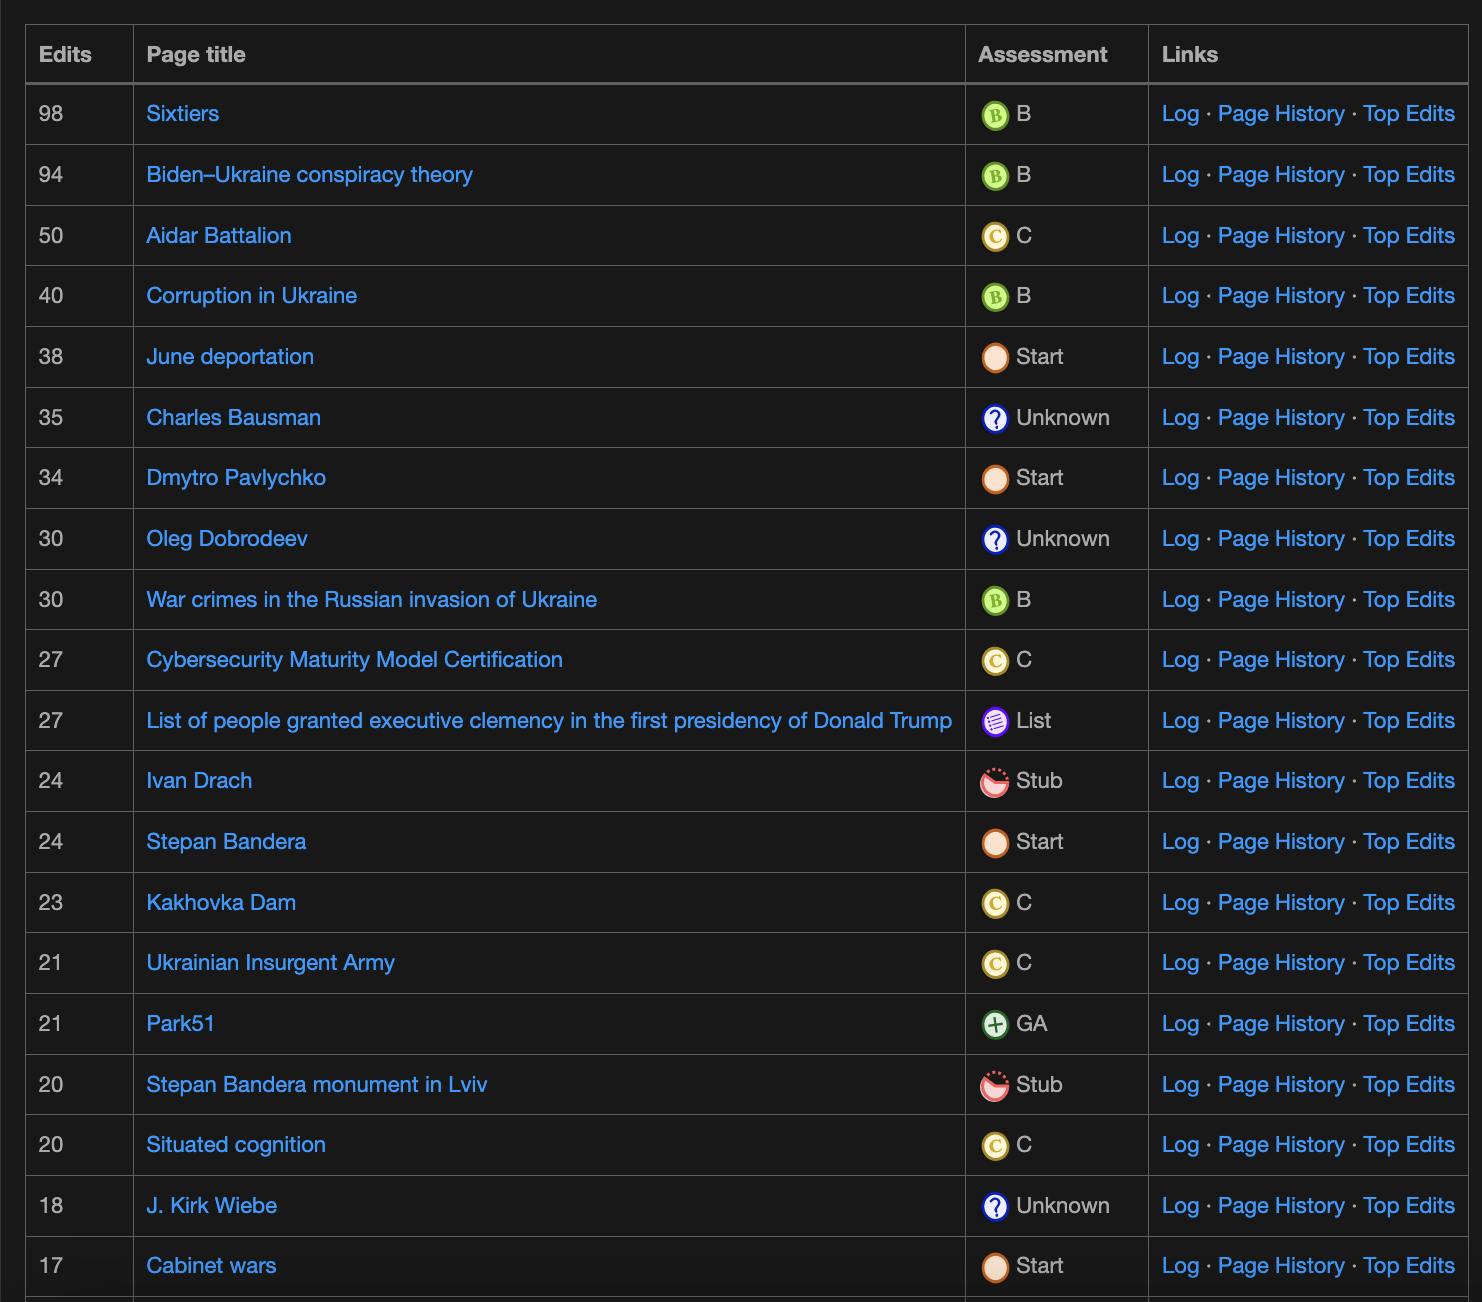View Page History for Aidar Battalion

coord(1281,236)
